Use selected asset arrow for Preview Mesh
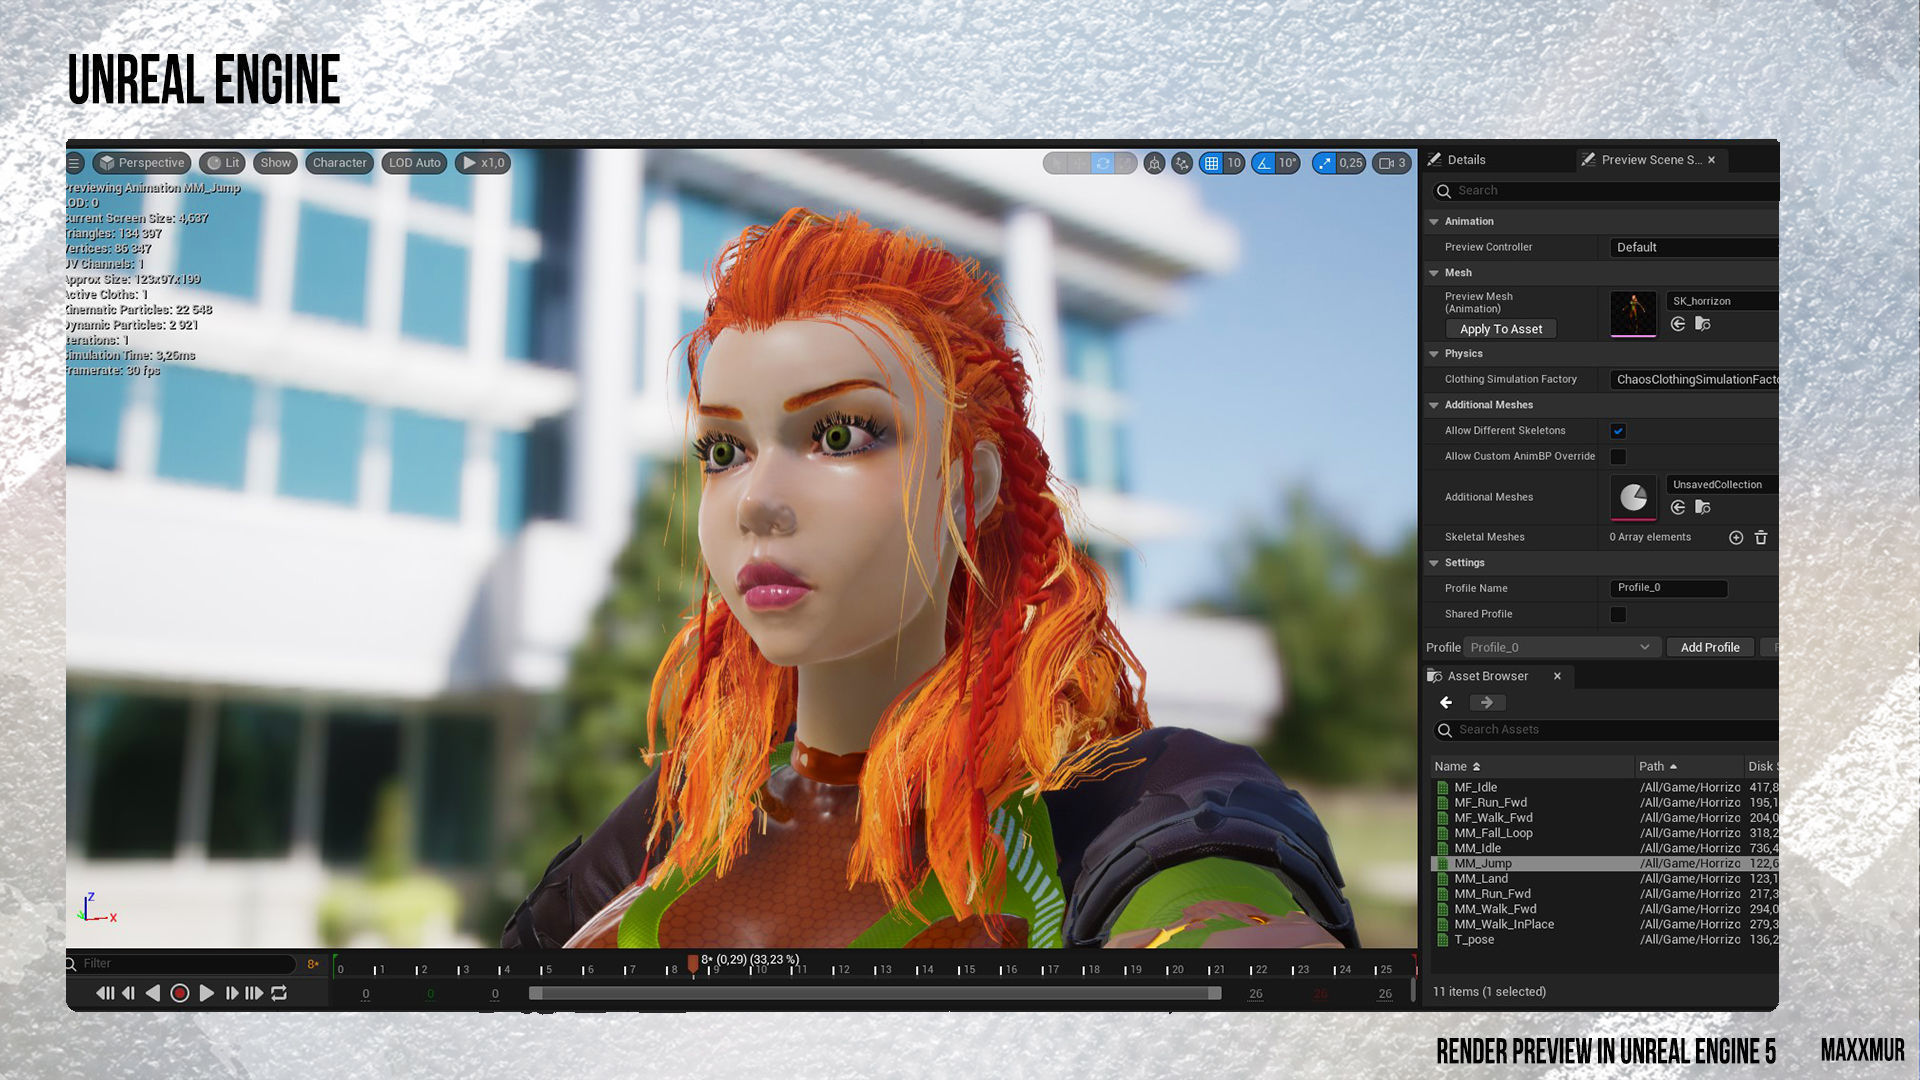Screen dimensions: 1920x1080 pos(1678,324)
